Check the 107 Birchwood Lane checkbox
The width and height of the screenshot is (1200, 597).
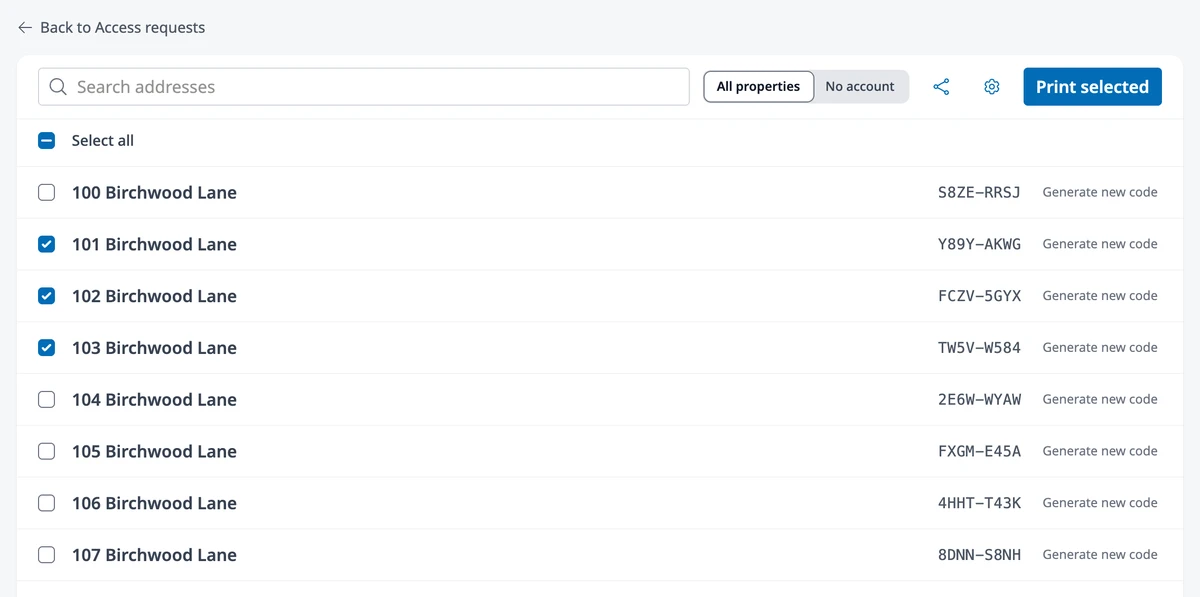47,555
